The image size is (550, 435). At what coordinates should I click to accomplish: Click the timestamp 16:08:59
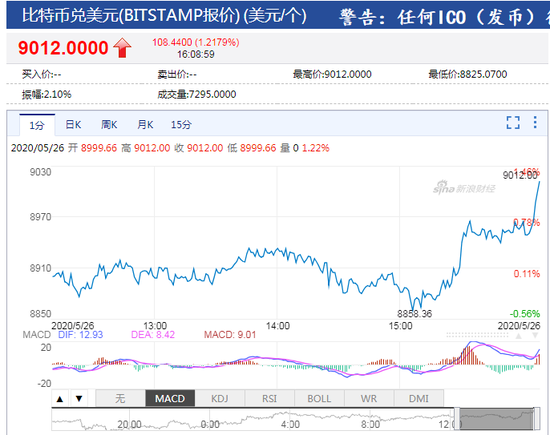point(196,54)
